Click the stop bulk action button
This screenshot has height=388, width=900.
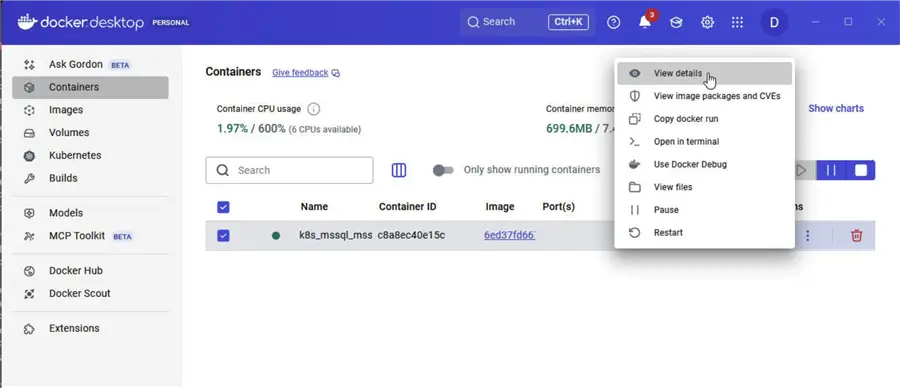[861, 170]
